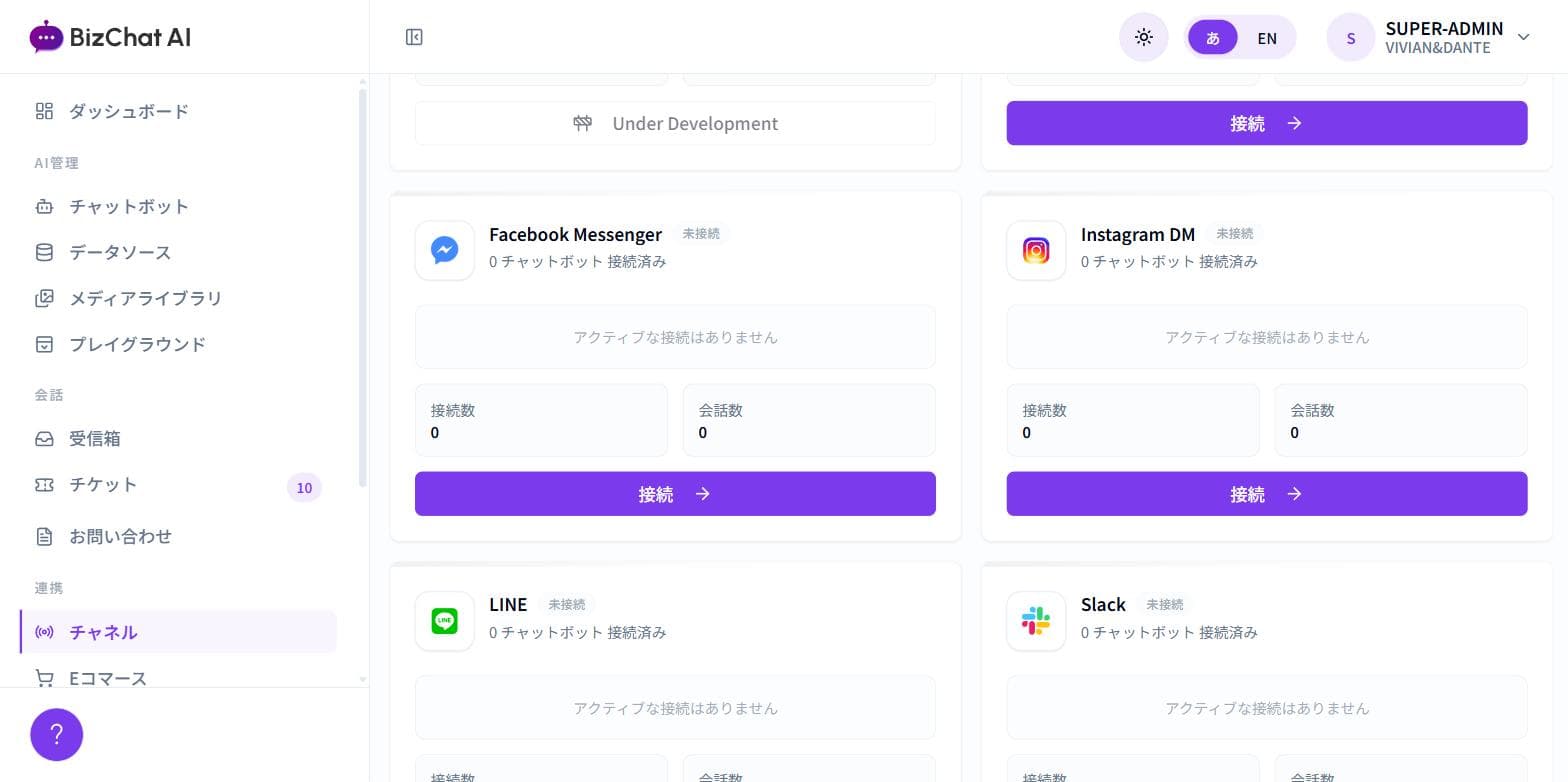This screenshot has height=782, width=1568.
Task: Click Slack アクティブな接続はありません box
Action: (1267, 708)
